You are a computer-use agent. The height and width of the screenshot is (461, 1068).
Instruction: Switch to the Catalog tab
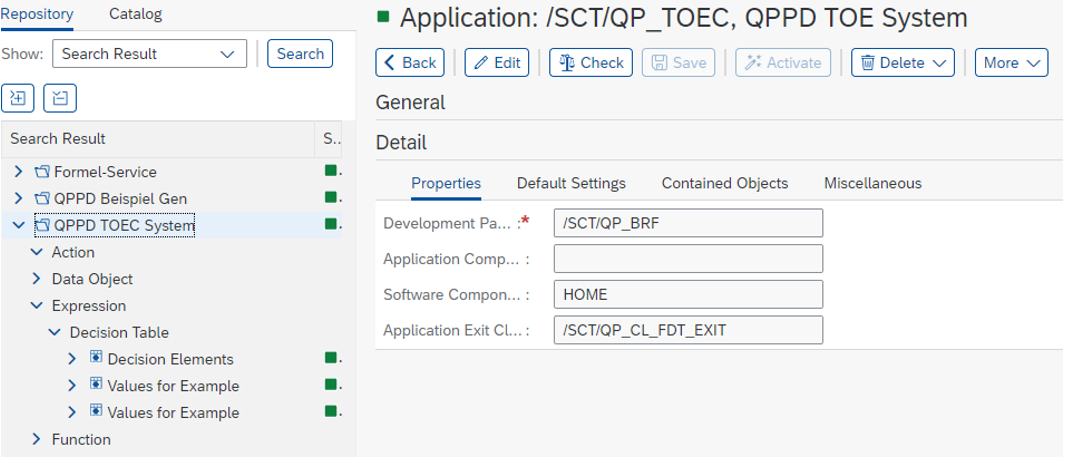[135, 14]
